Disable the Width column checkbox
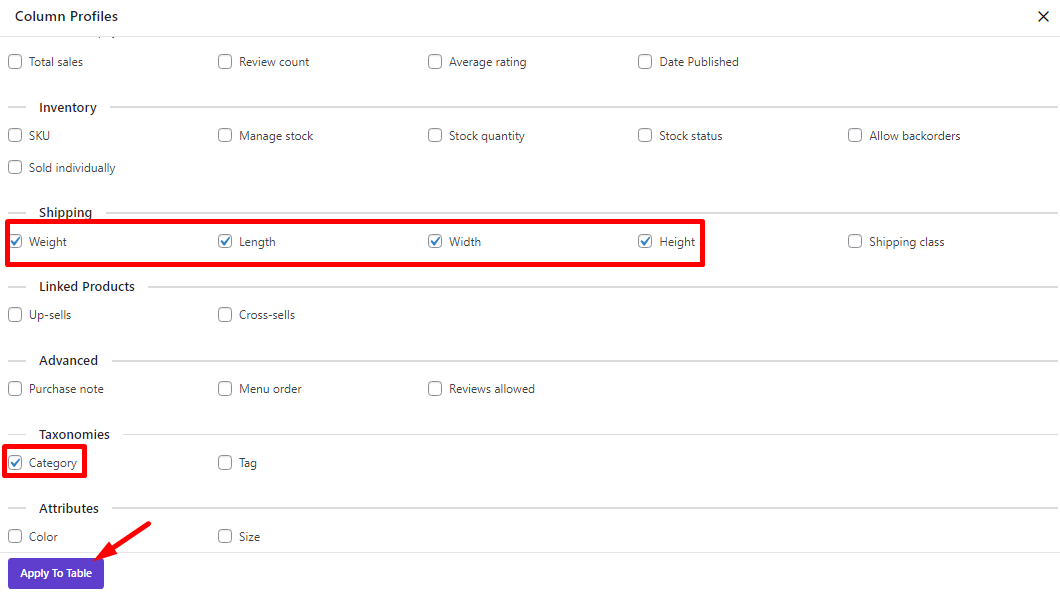The height and width of the screenshot is (592, 1060). coord(435,241)
